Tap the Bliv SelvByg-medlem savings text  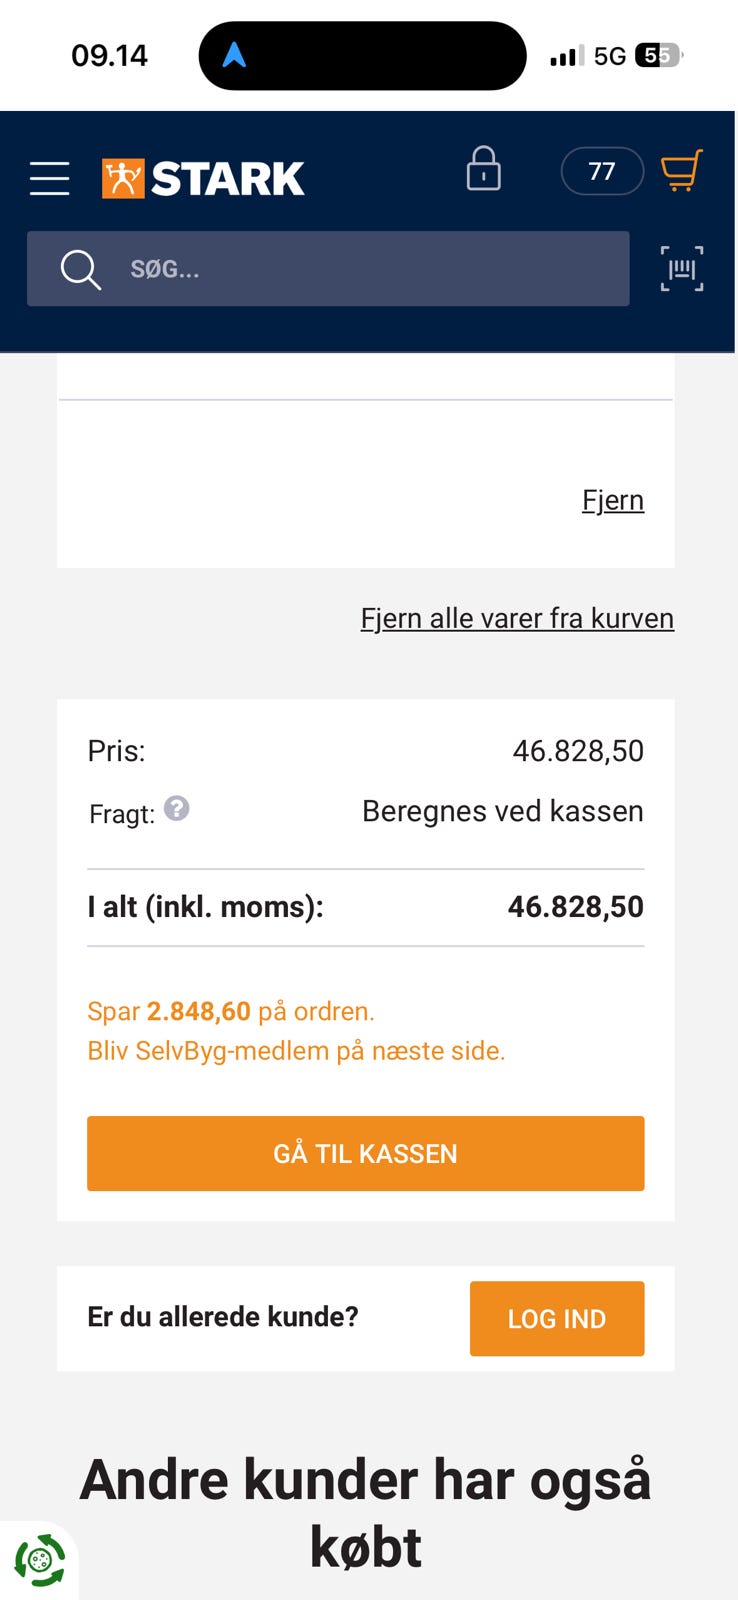296,1051
